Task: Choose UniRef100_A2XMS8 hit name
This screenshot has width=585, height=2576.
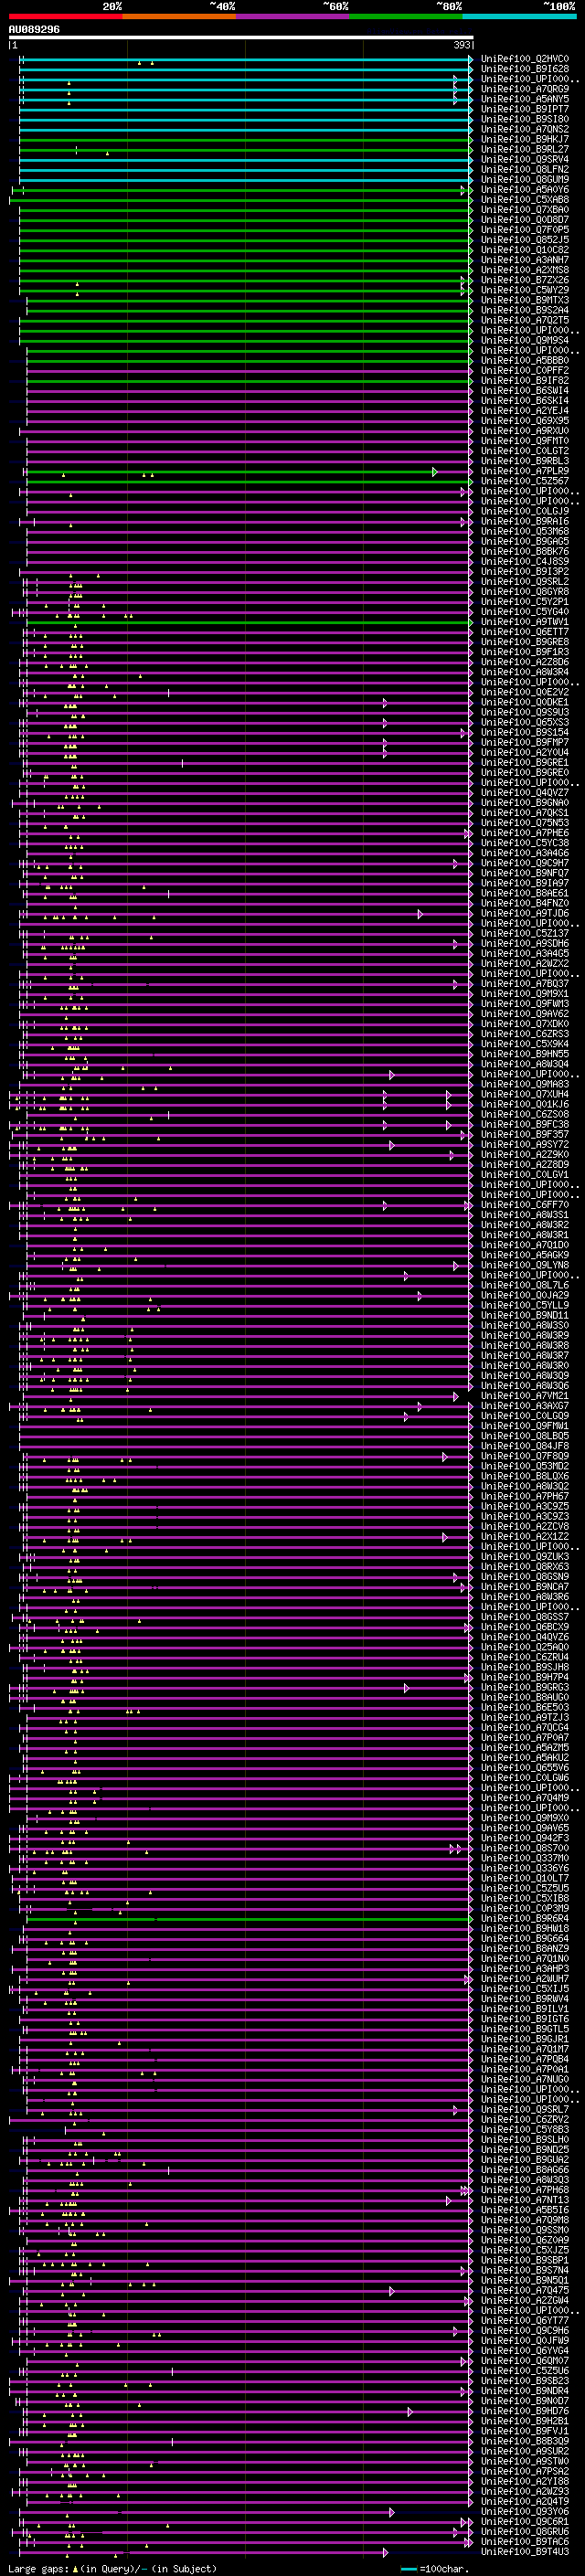Action: click(525, 269)
